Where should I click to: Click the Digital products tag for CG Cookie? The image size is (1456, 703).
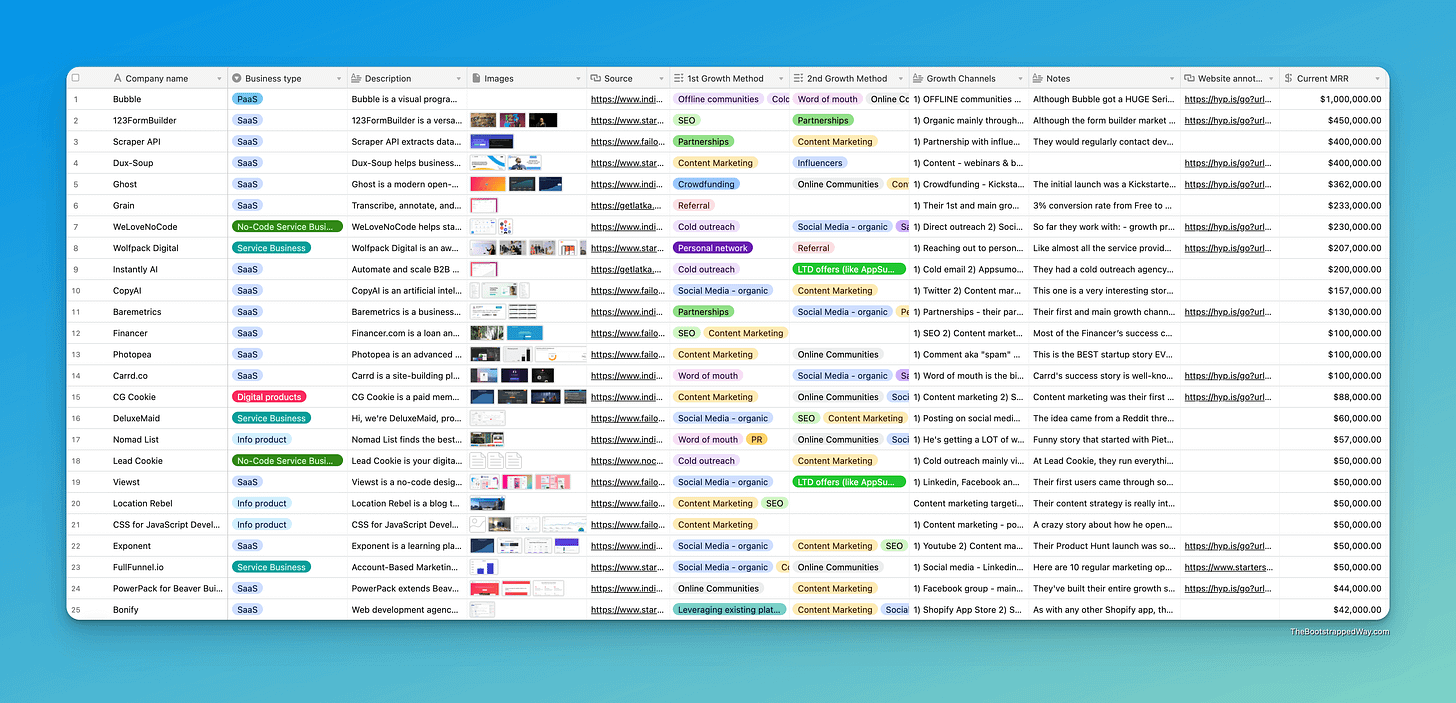click(269, 397)
